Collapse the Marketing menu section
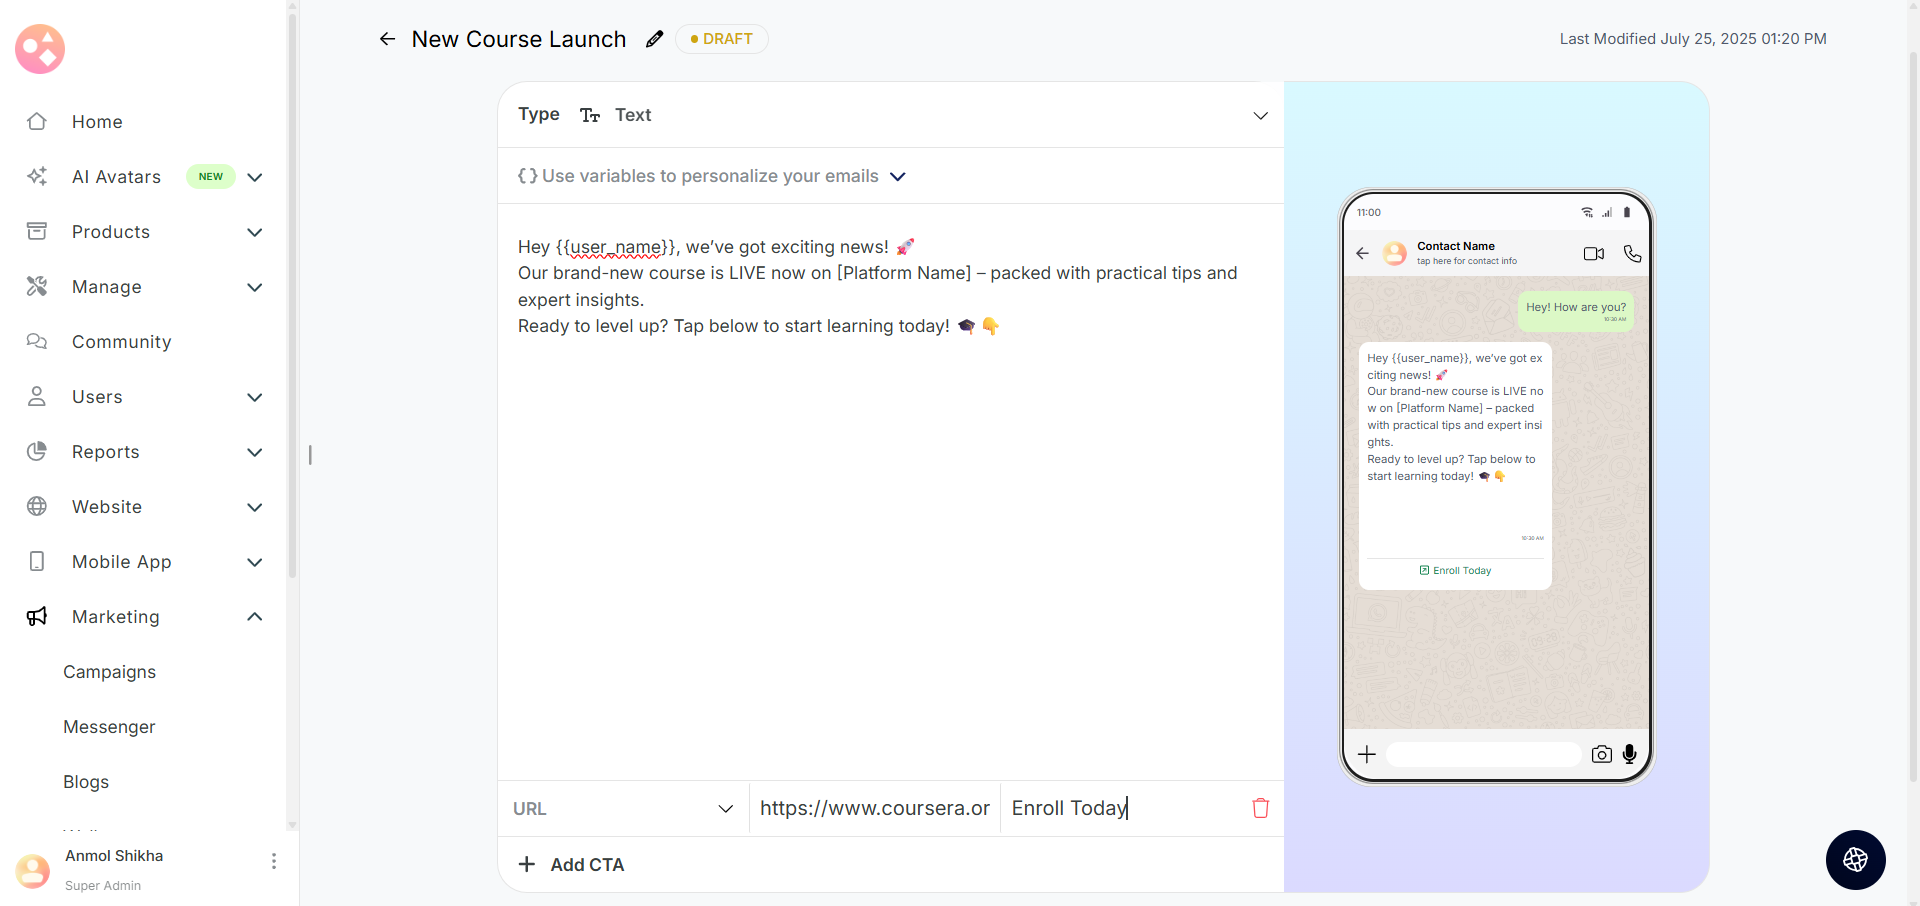 tap(255, 617)
